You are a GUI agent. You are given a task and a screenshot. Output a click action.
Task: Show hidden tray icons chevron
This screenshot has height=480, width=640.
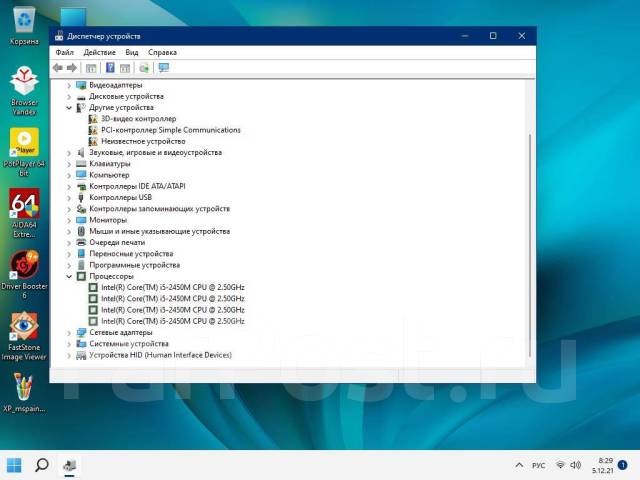[x=519, y=465]
